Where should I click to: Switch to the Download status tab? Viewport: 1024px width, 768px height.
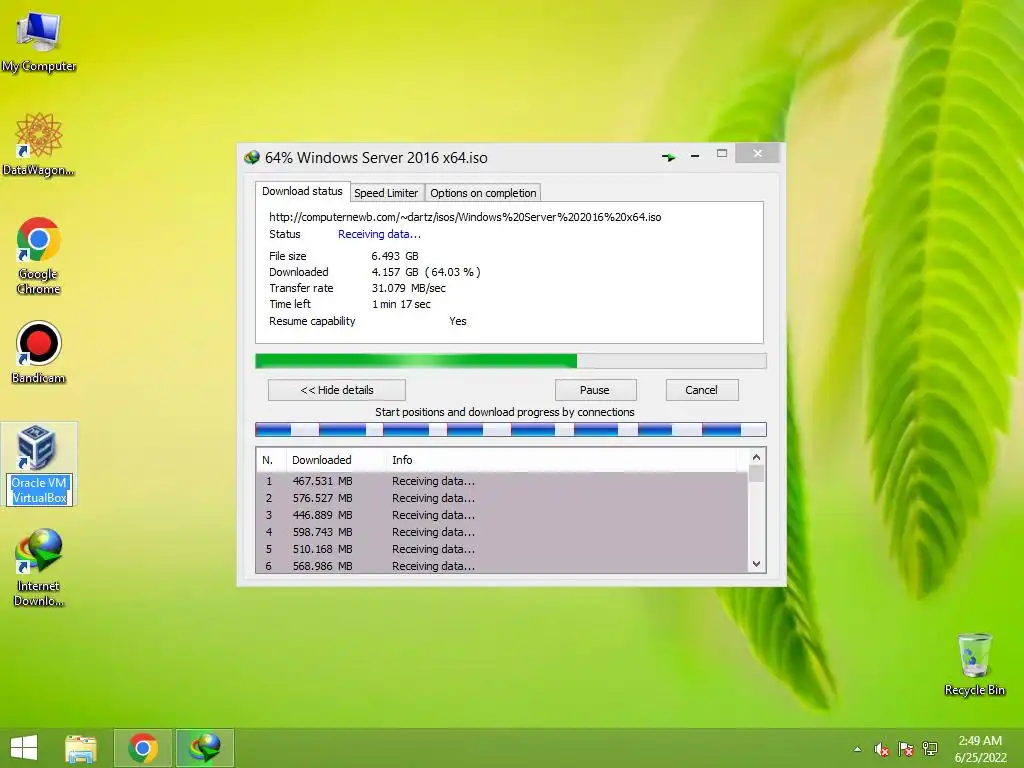click(302, 191)
